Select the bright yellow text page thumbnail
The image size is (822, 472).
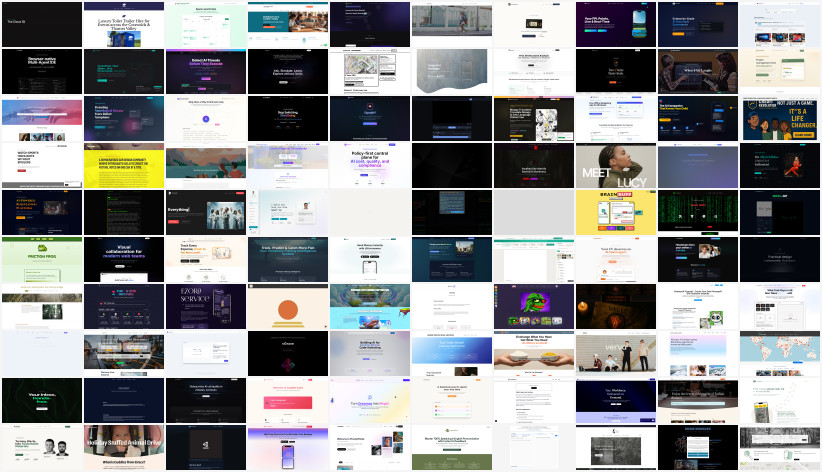124,166
